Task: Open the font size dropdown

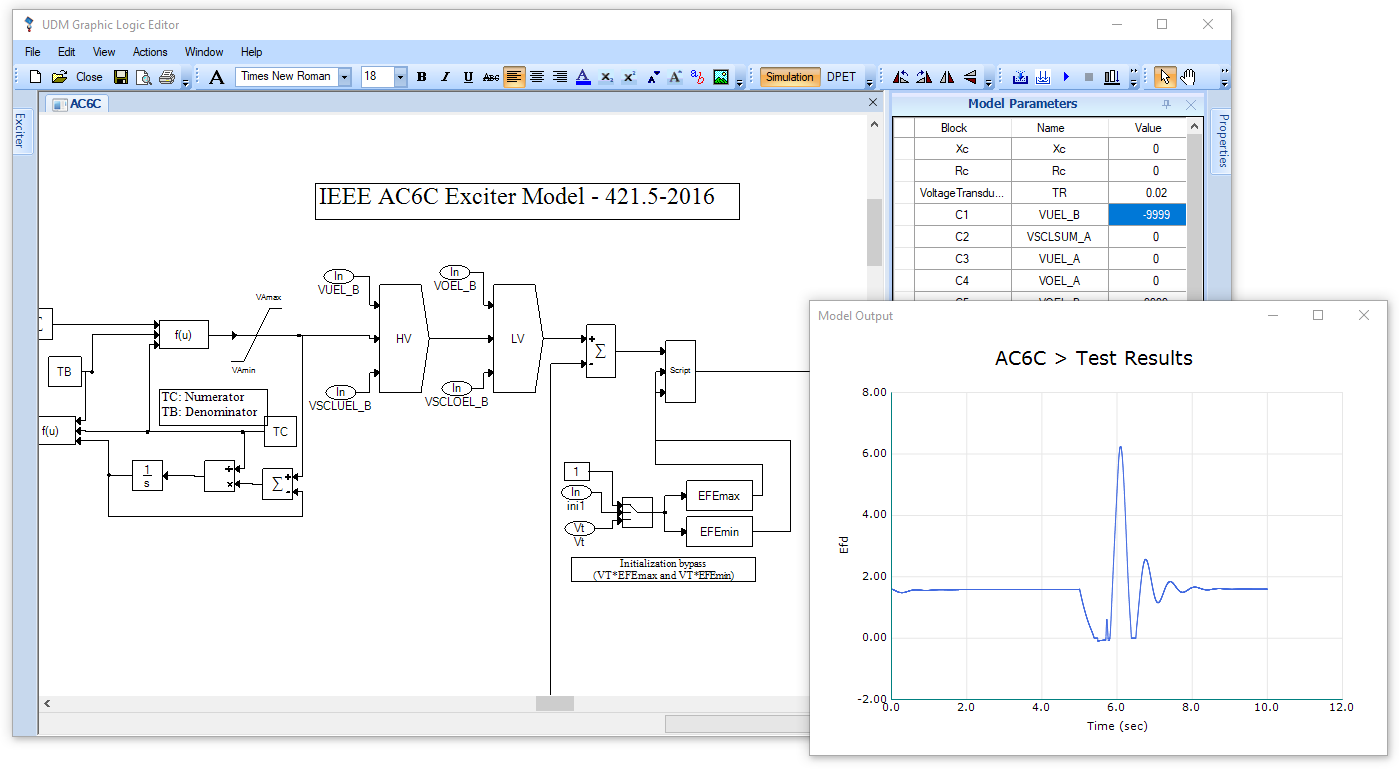Action: coord(399,76)
